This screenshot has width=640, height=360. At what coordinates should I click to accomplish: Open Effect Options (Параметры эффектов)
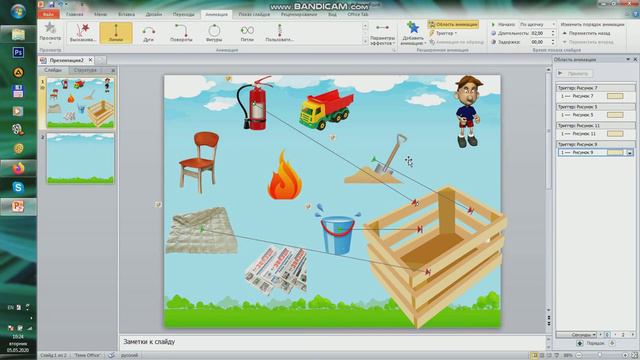point(382,34)
